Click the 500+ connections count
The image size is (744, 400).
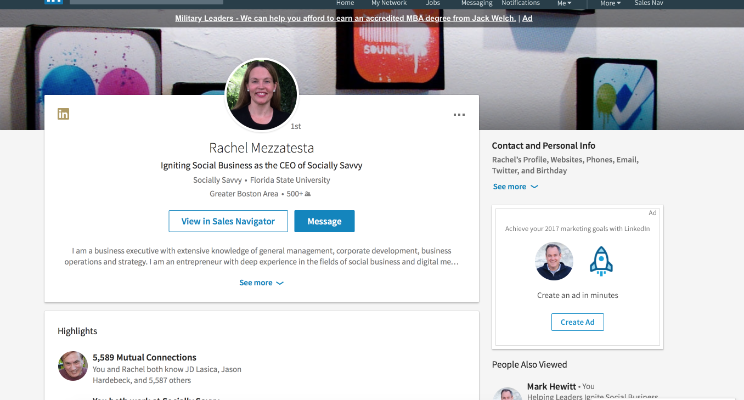[294, 194]
